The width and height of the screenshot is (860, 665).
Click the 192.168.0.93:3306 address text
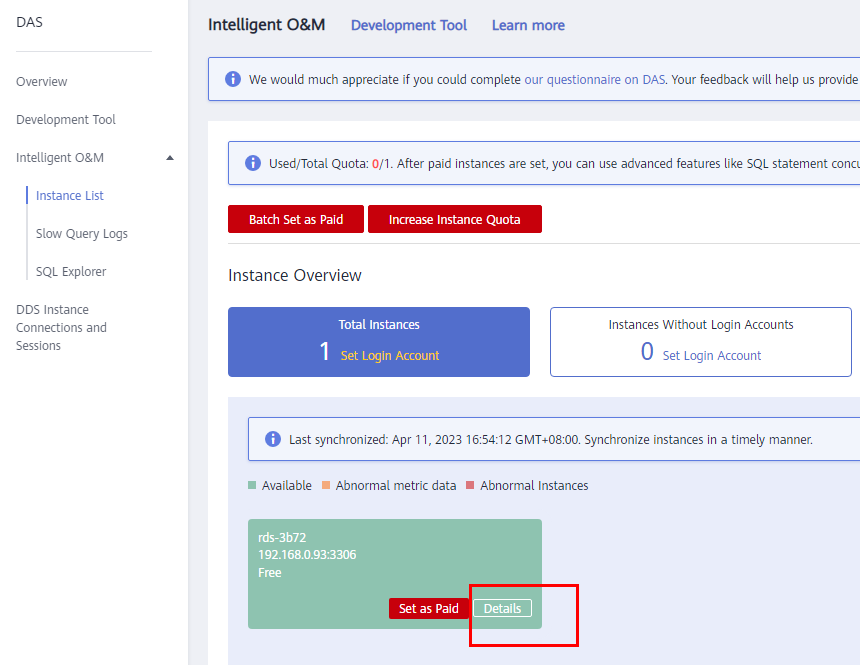[307, 555]
